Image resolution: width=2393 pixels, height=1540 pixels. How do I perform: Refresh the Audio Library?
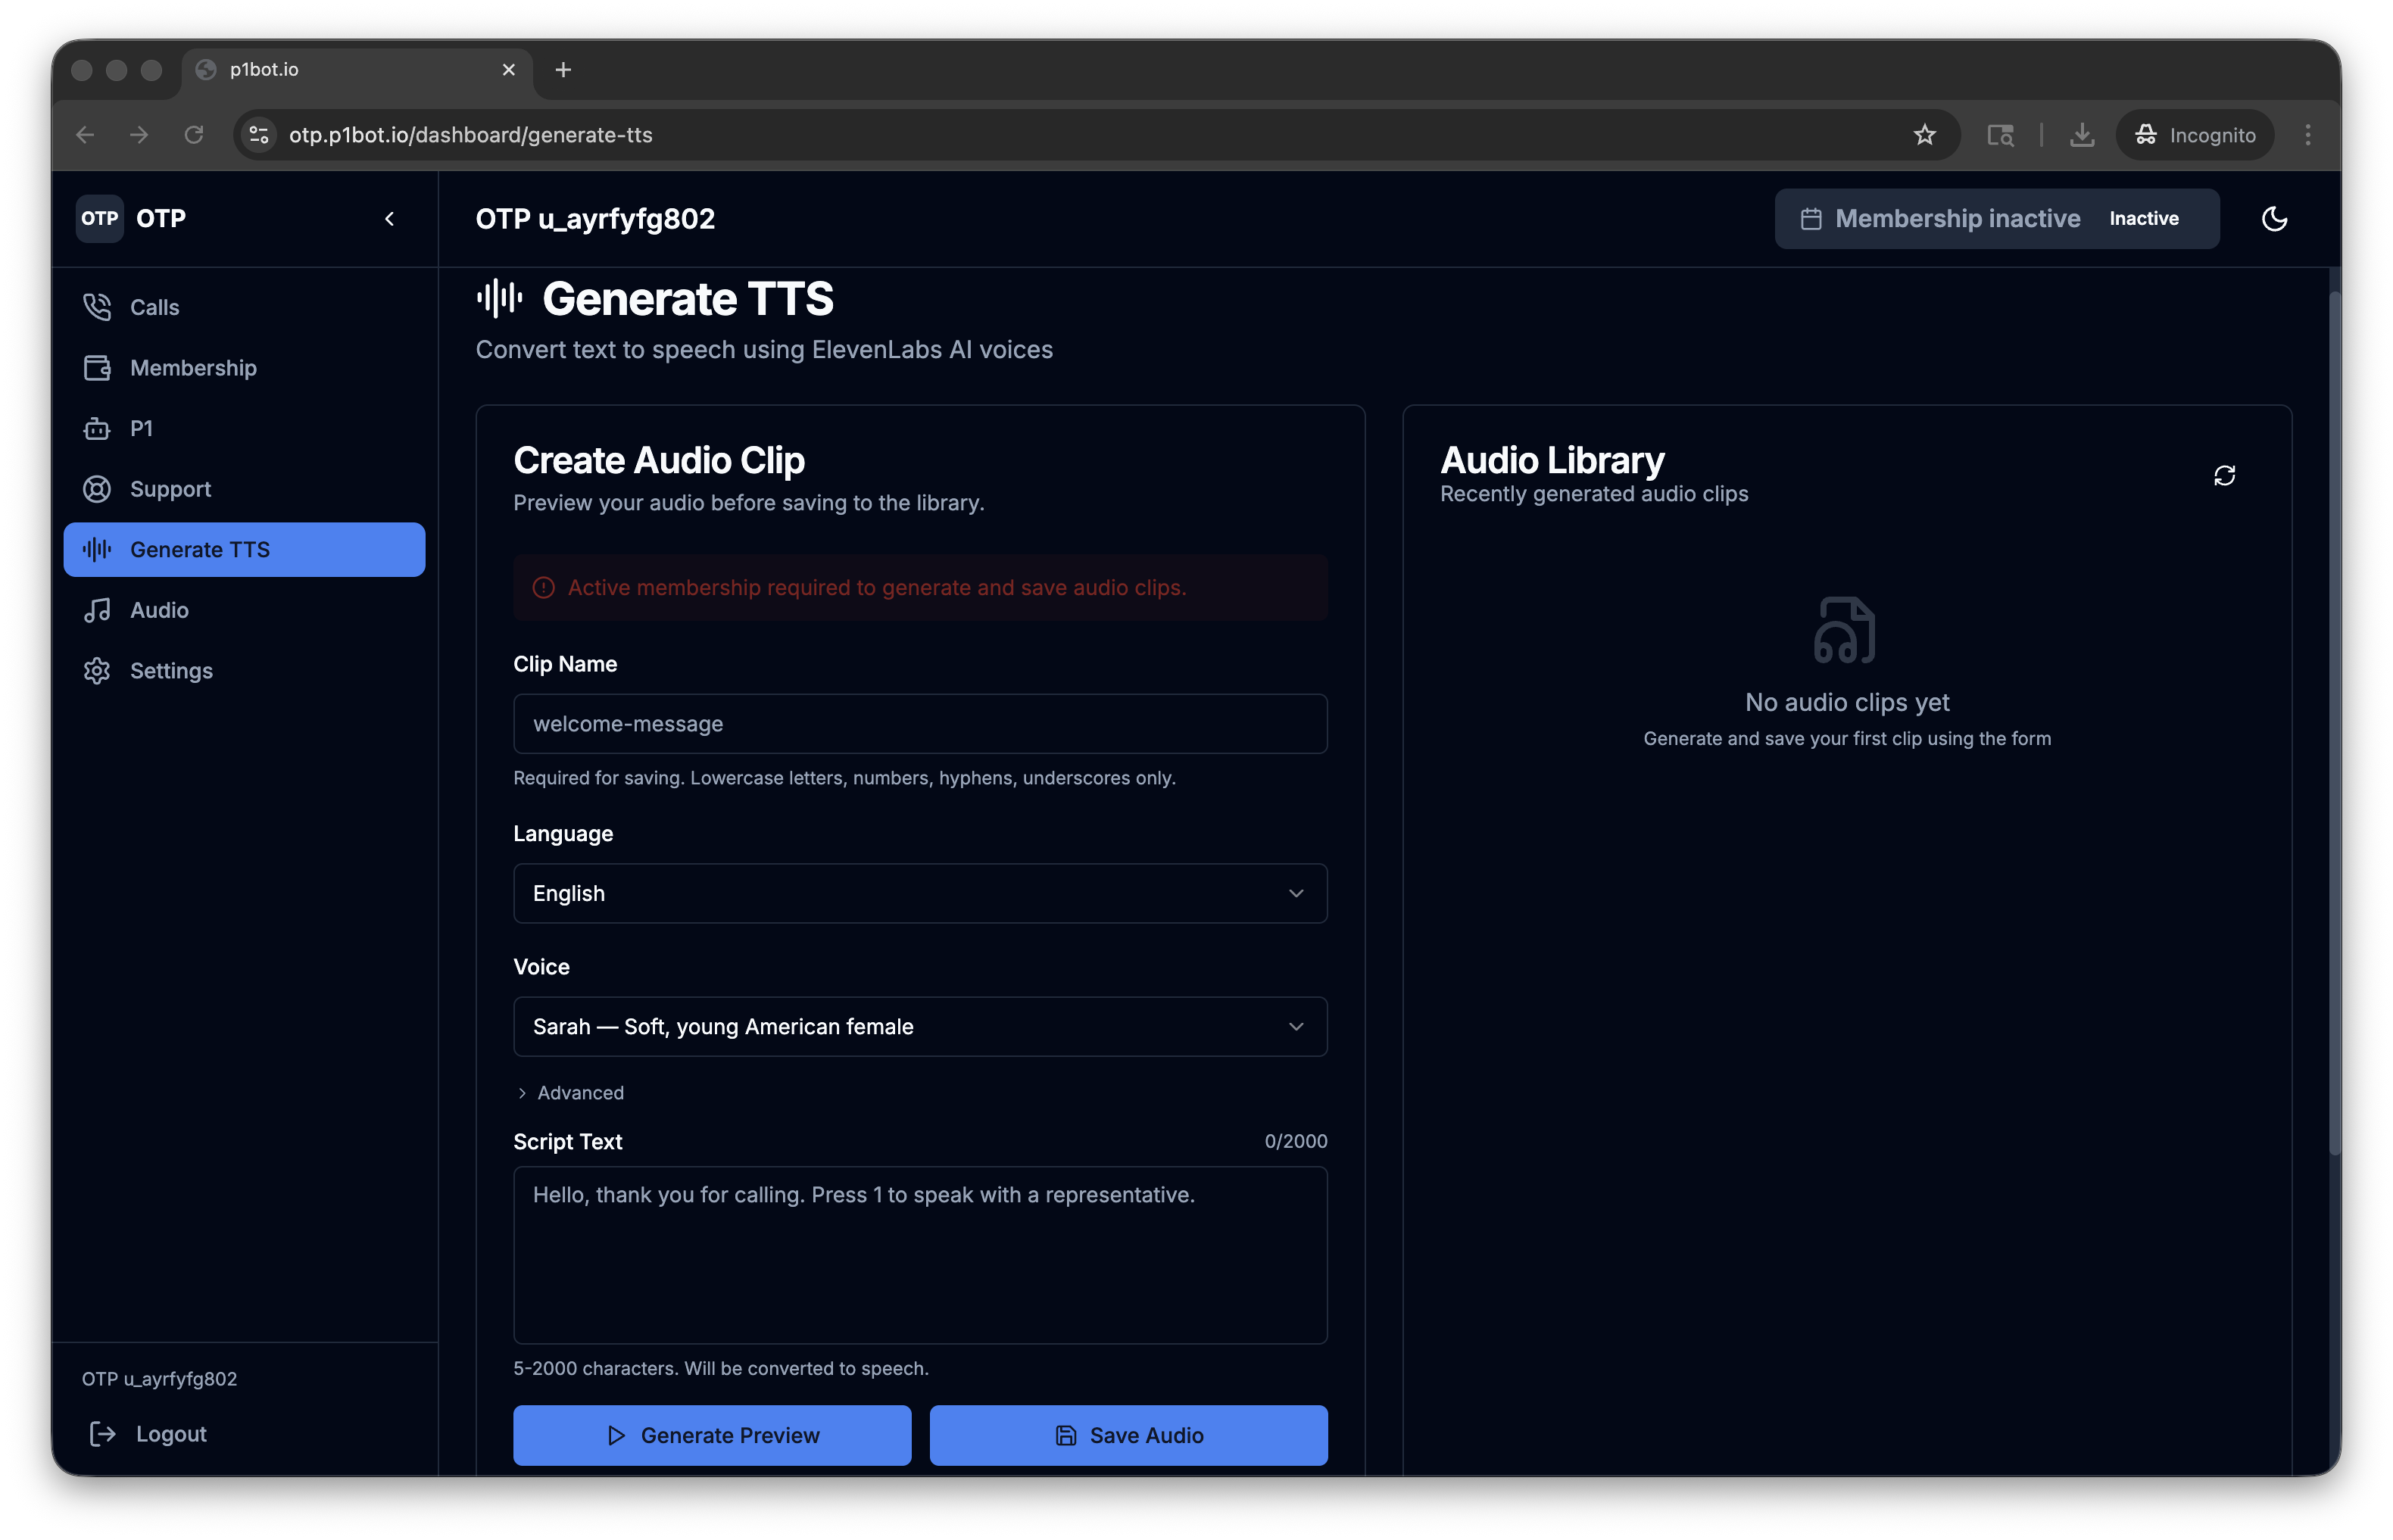[2224, 475]
